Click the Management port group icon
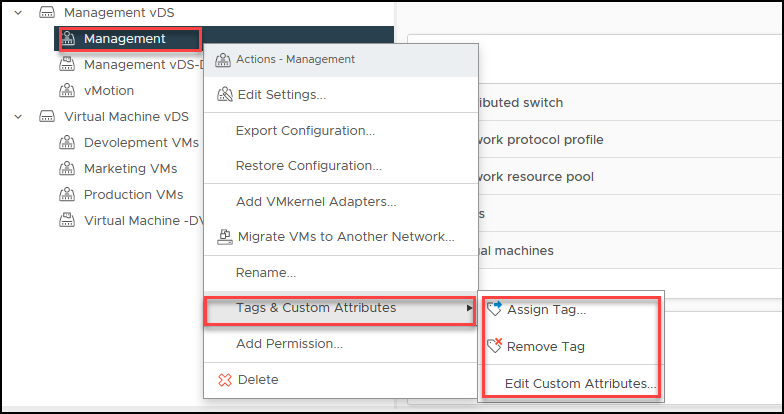 (67, 38)
